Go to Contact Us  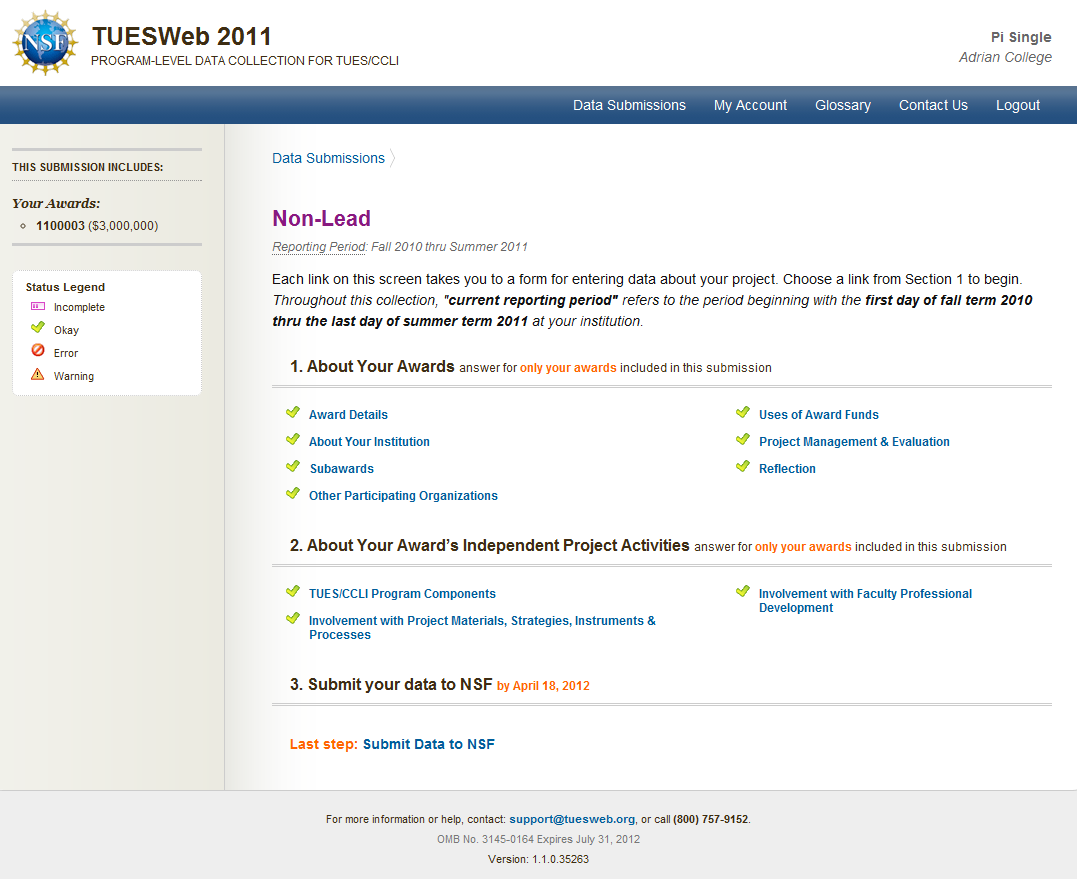[x=933, y=105]
